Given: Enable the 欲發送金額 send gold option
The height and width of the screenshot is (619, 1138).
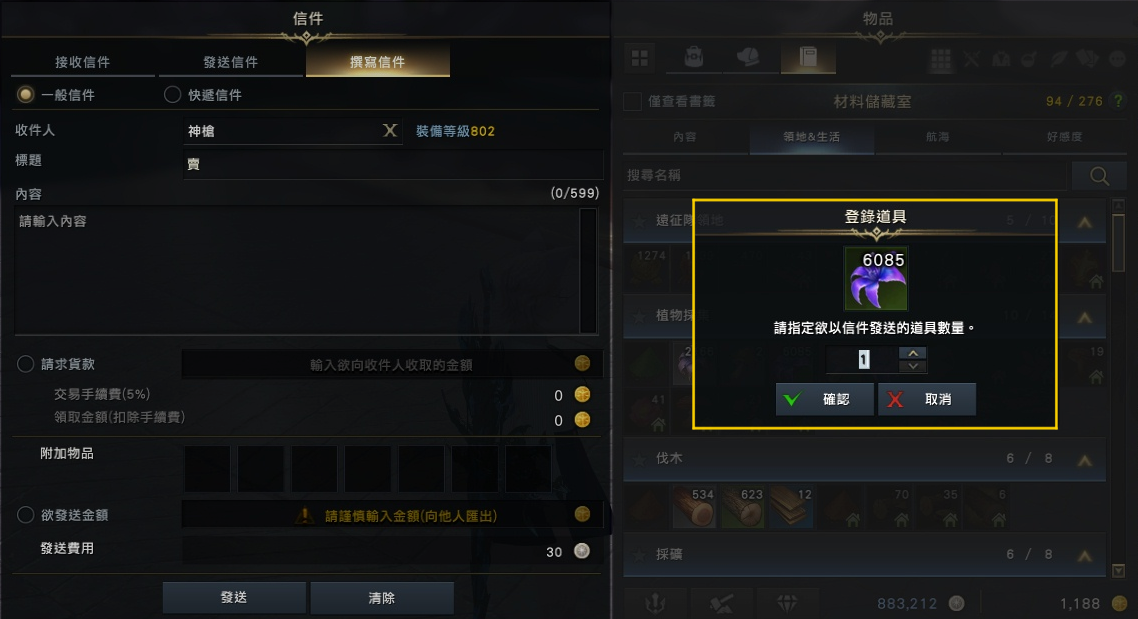Looking at the screenshot, I should pos(25,515).
